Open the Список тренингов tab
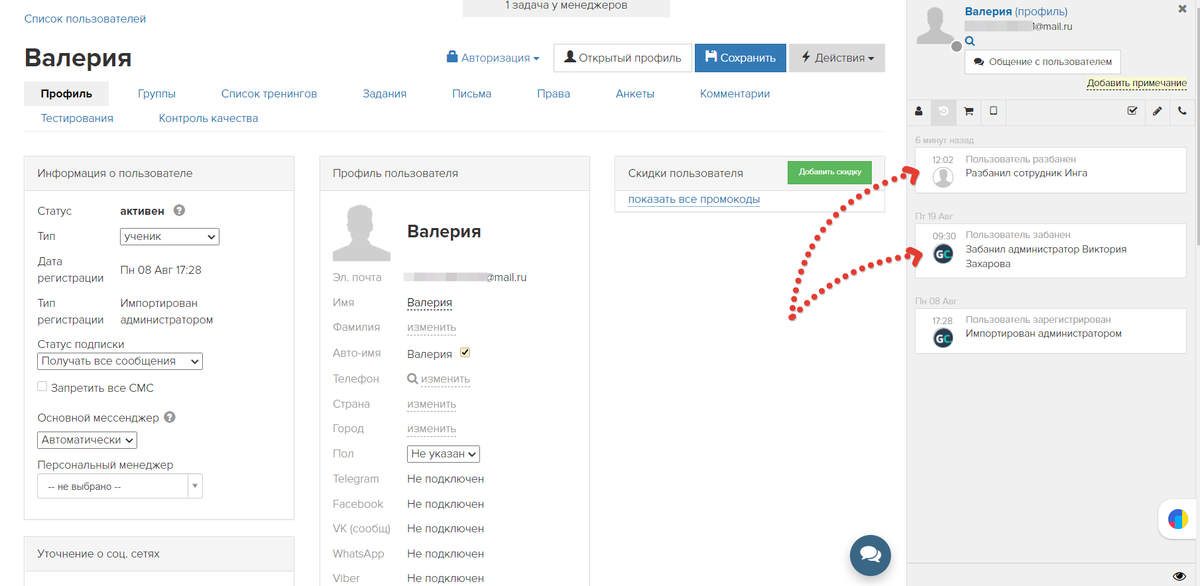Screen dimensions: 1200x586 269,94
